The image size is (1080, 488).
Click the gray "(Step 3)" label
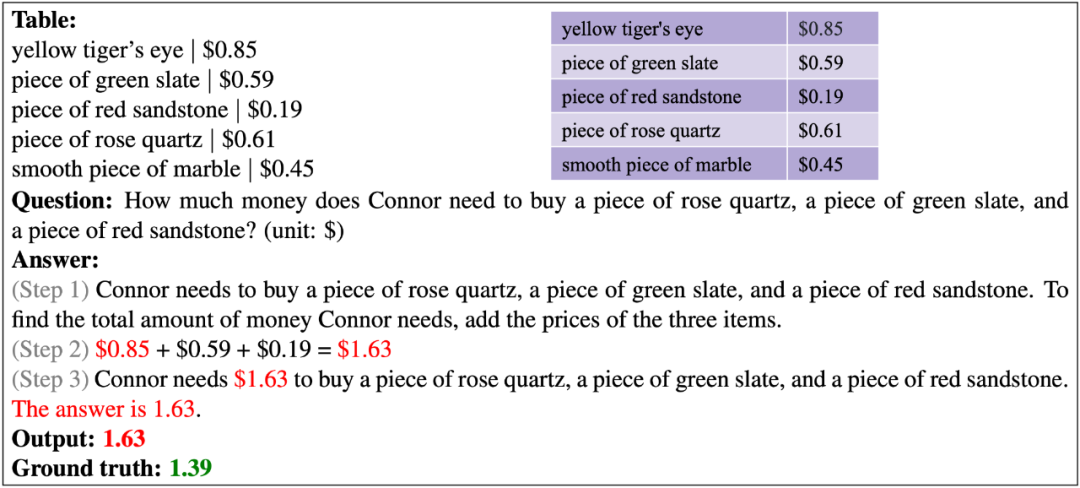(x=50, y=380)
